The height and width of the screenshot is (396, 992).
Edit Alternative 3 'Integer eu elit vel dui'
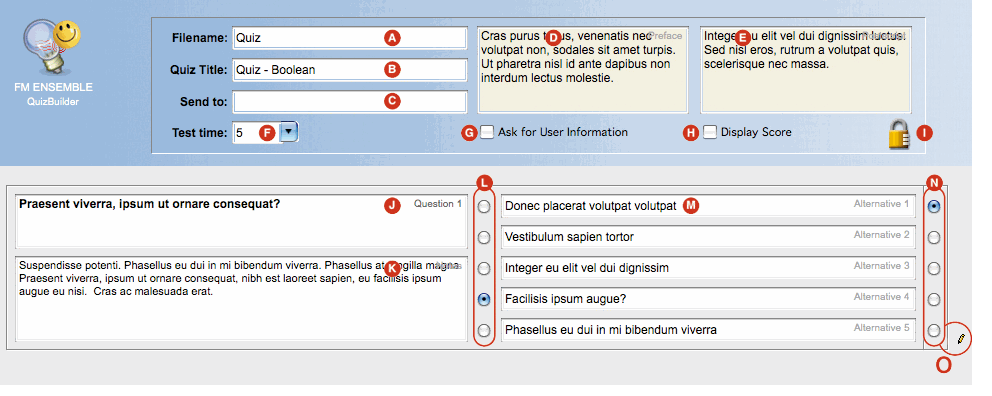pyautogui.click(x=709, y=268)
